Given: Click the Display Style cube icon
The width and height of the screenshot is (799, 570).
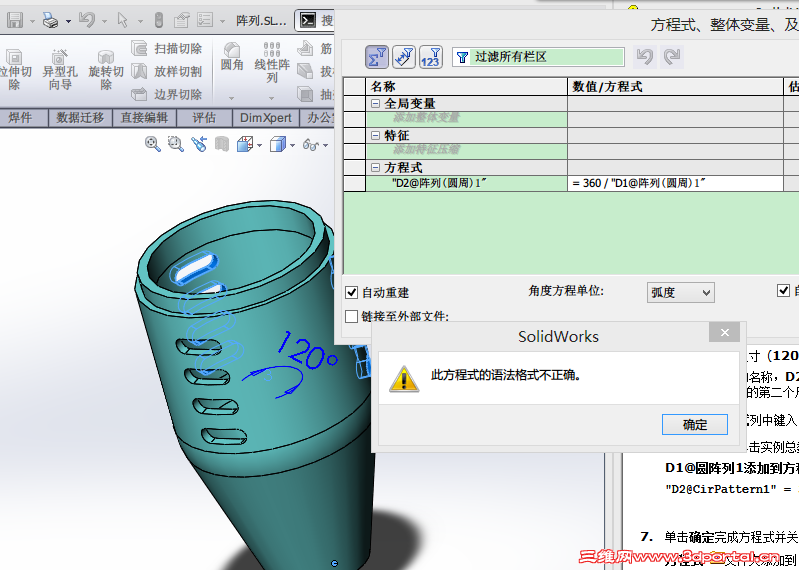Looking at the screenshot, I should click(278, 144).
